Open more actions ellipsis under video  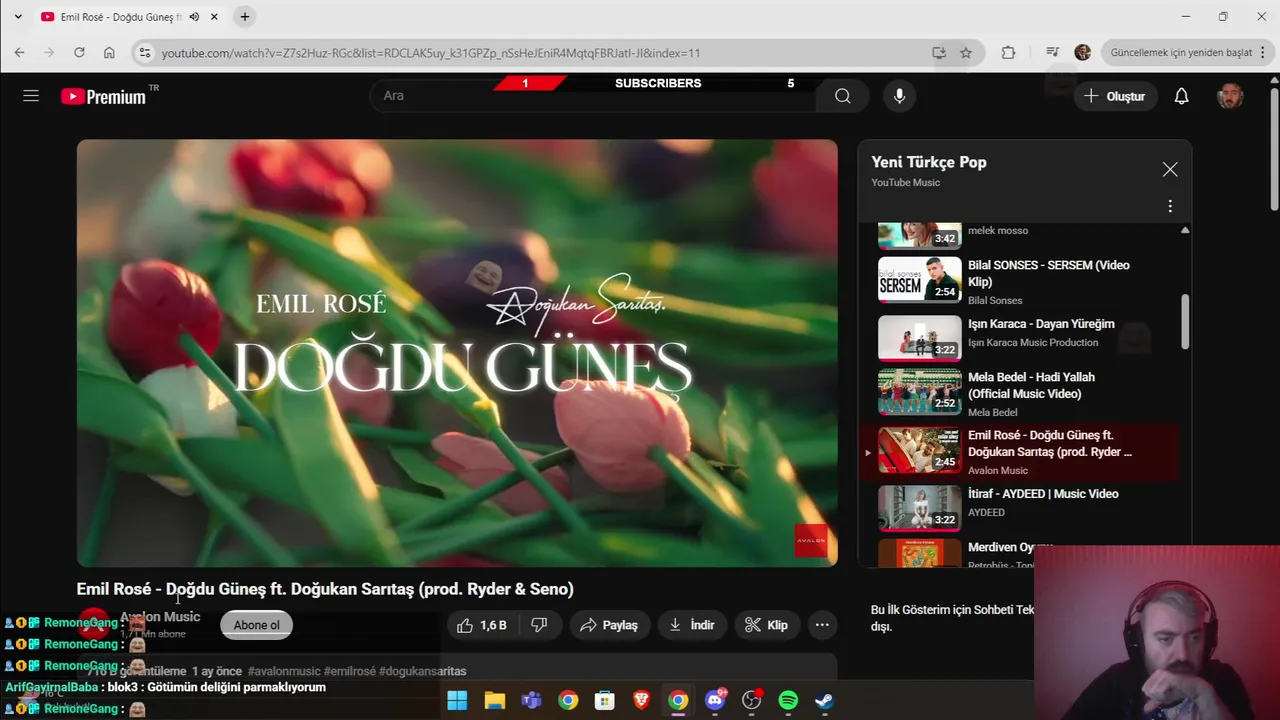(822, 625)
